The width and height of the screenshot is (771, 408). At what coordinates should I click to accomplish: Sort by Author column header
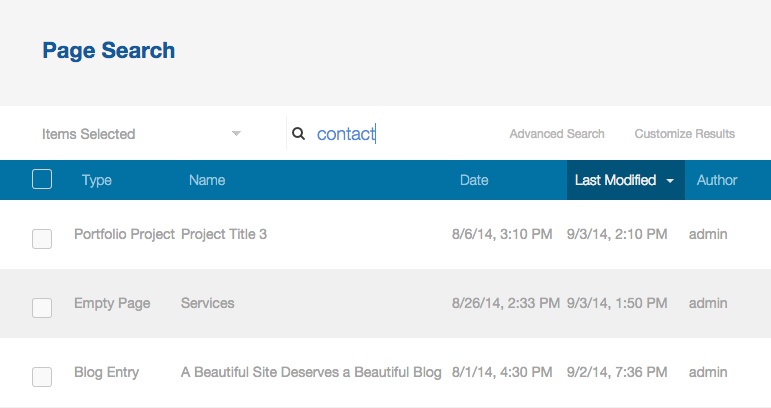click(717, 180)
